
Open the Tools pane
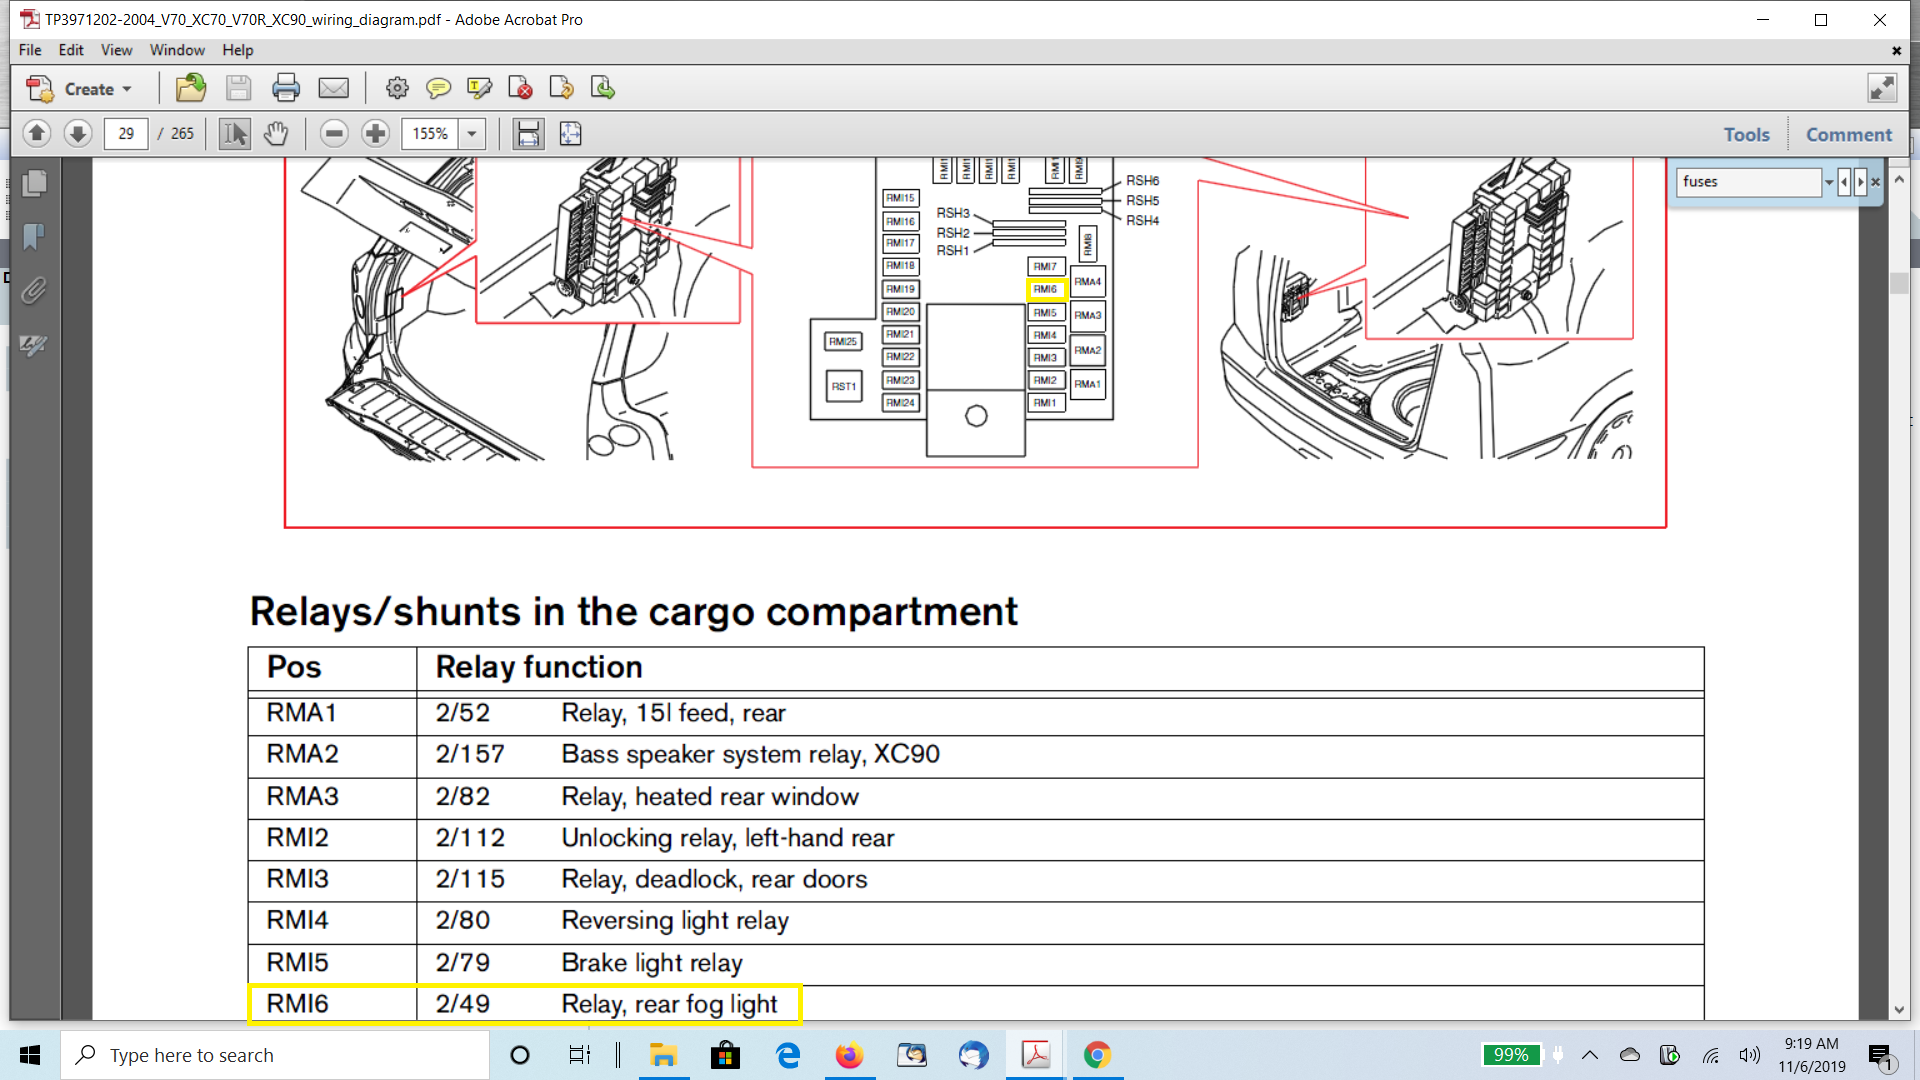click(x=1746, y=134)
